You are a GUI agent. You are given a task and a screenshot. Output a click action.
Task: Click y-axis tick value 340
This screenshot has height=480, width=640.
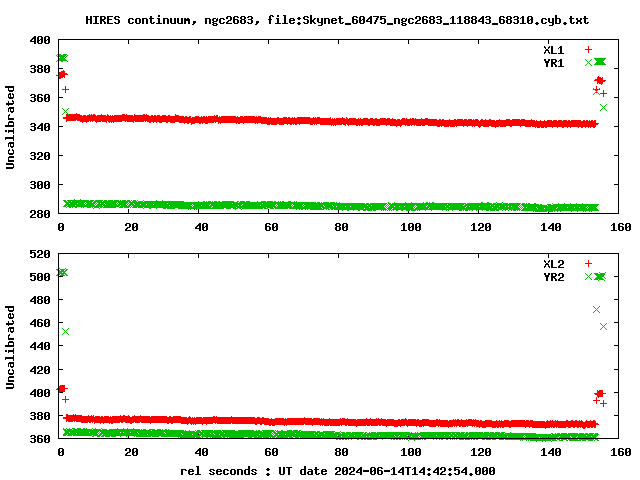[x=40, y=127]
